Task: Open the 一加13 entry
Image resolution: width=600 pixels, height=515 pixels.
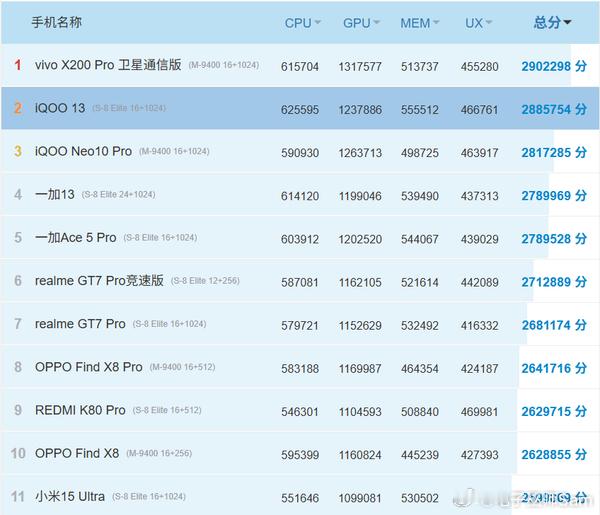Action: tap(55, 194)
